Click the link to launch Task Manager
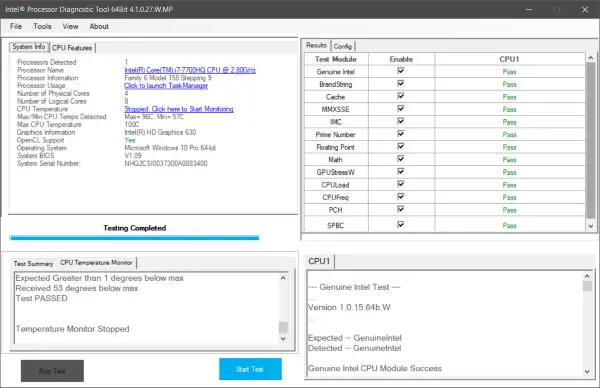Viewport: 600px width, 388px height. (166, 86)
